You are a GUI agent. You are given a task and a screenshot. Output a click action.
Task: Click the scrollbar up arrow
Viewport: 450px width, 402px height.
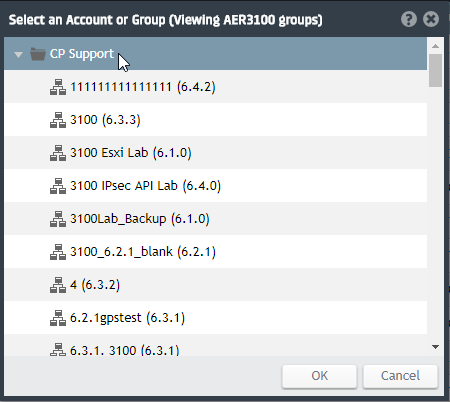coord(435,46)
